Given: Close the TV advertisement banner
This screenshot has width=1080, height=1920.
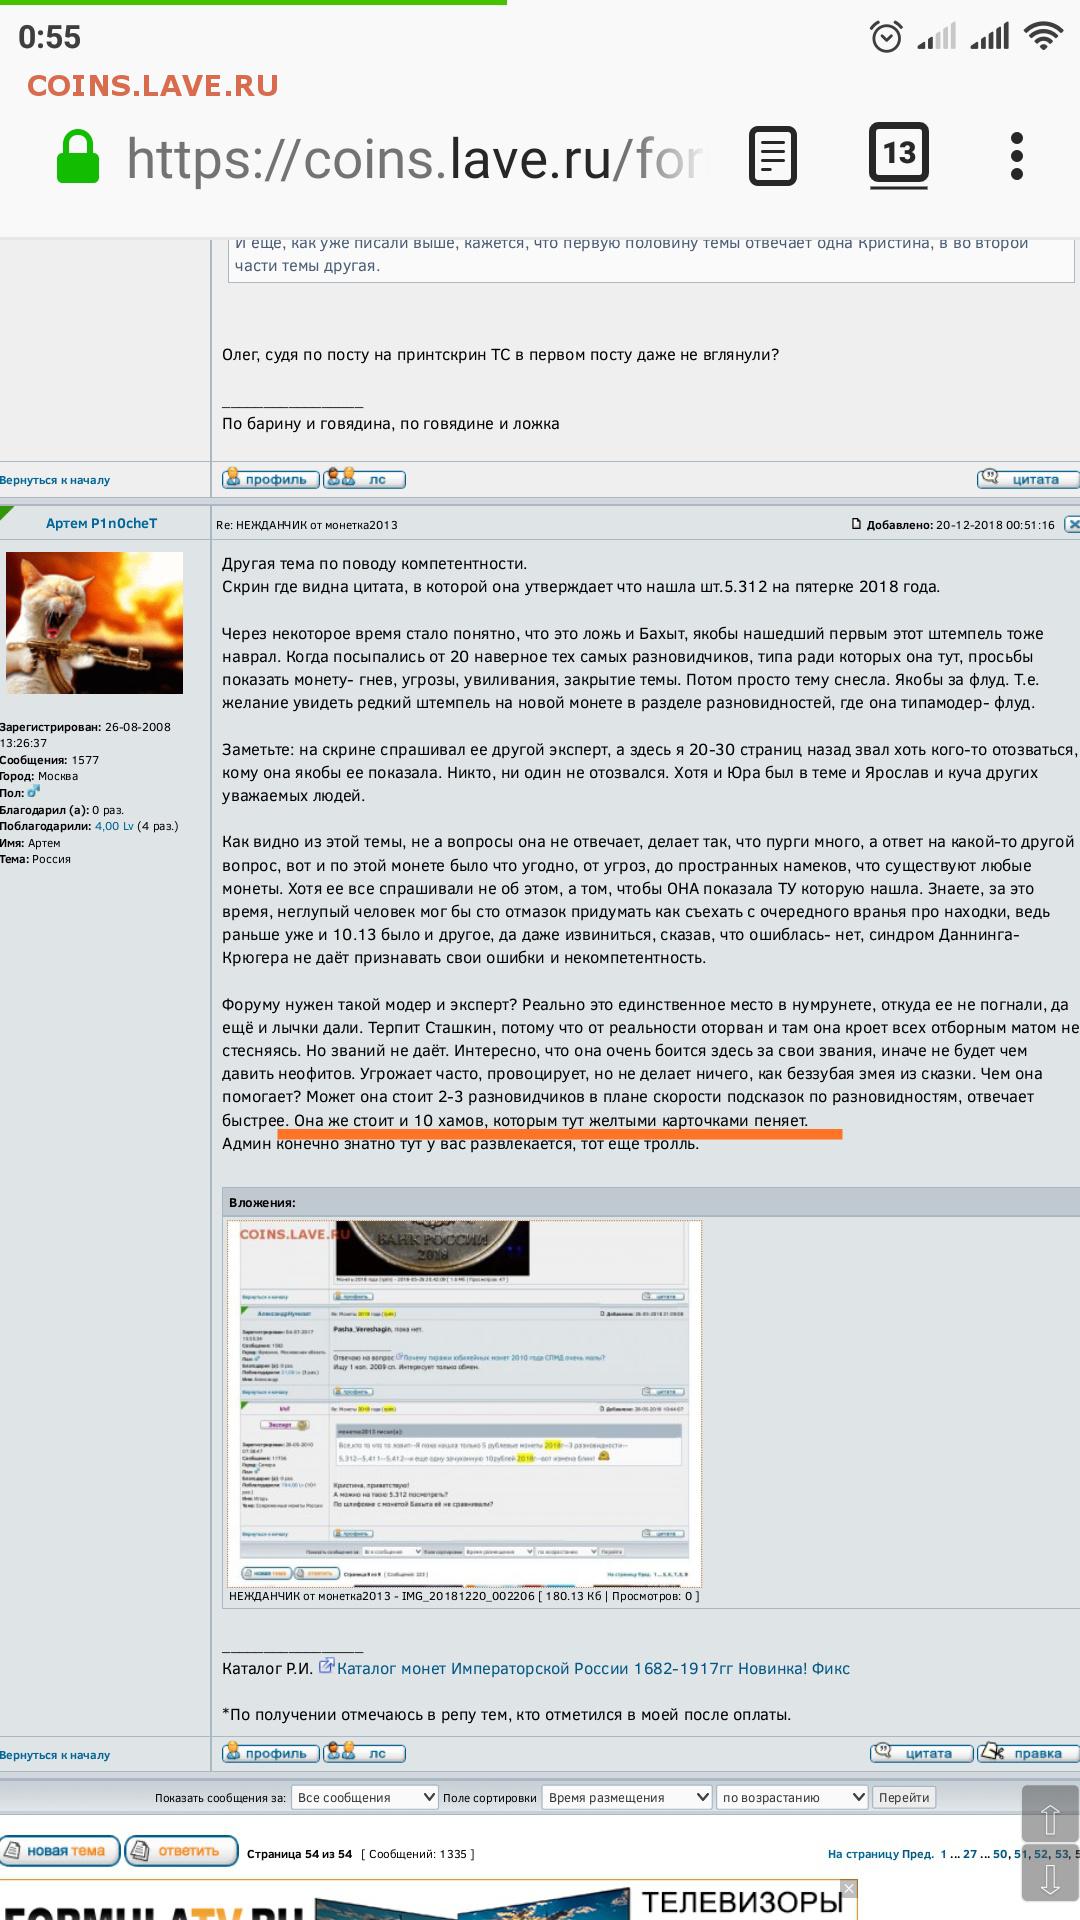Looking at the screenshot, I should pos(849,1888).
